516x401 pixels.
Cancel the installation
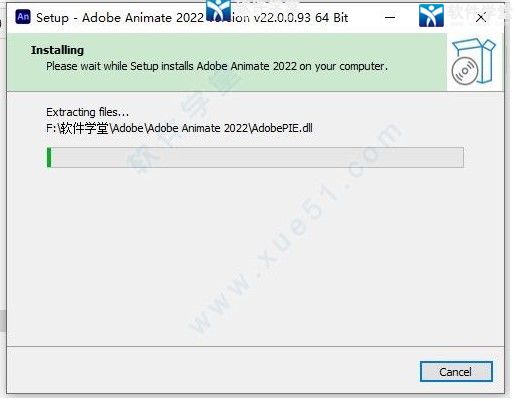(x=456, y=372)
